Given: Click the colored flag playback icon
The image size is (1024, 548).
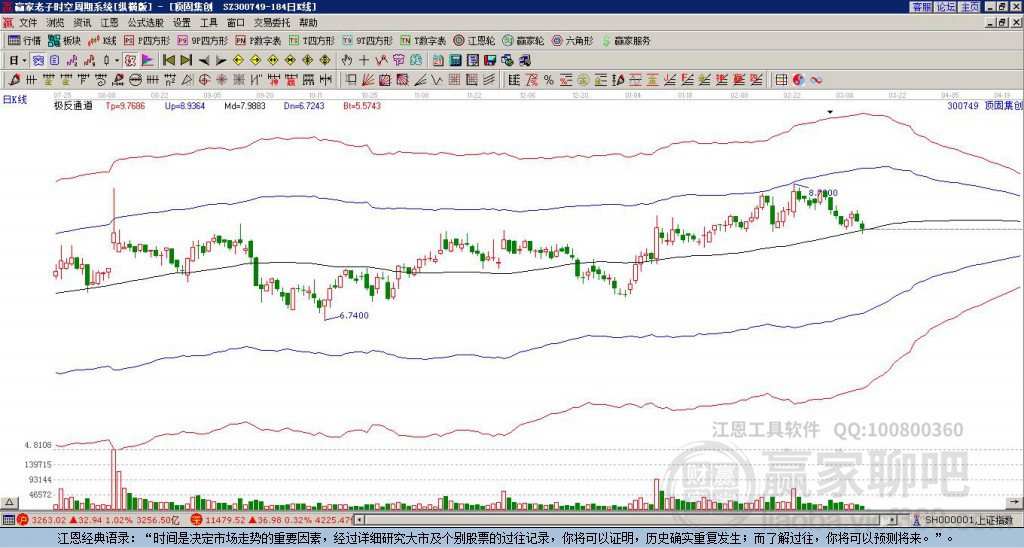Looking at the screenshot, I should click(x=148, y=61).
